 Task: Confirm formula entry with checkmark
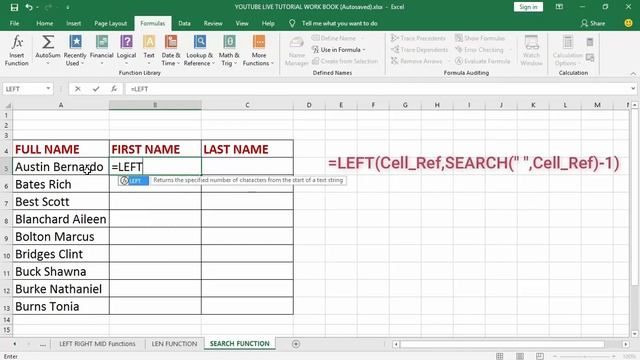(96, 89)
